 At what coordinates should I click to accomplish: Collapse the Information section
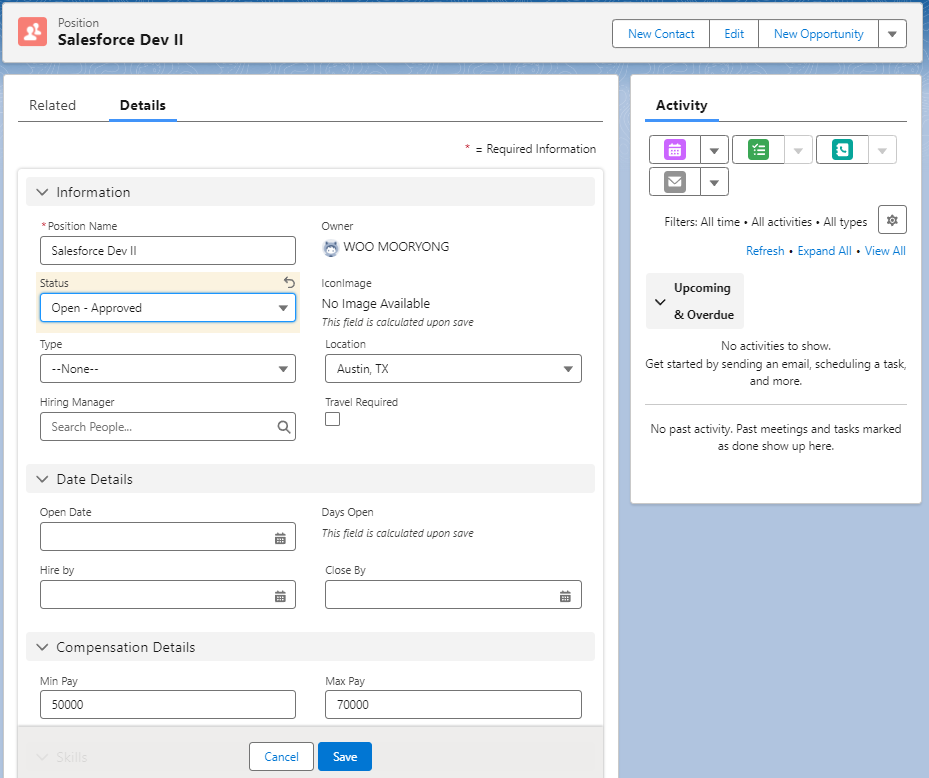[43, 192]
